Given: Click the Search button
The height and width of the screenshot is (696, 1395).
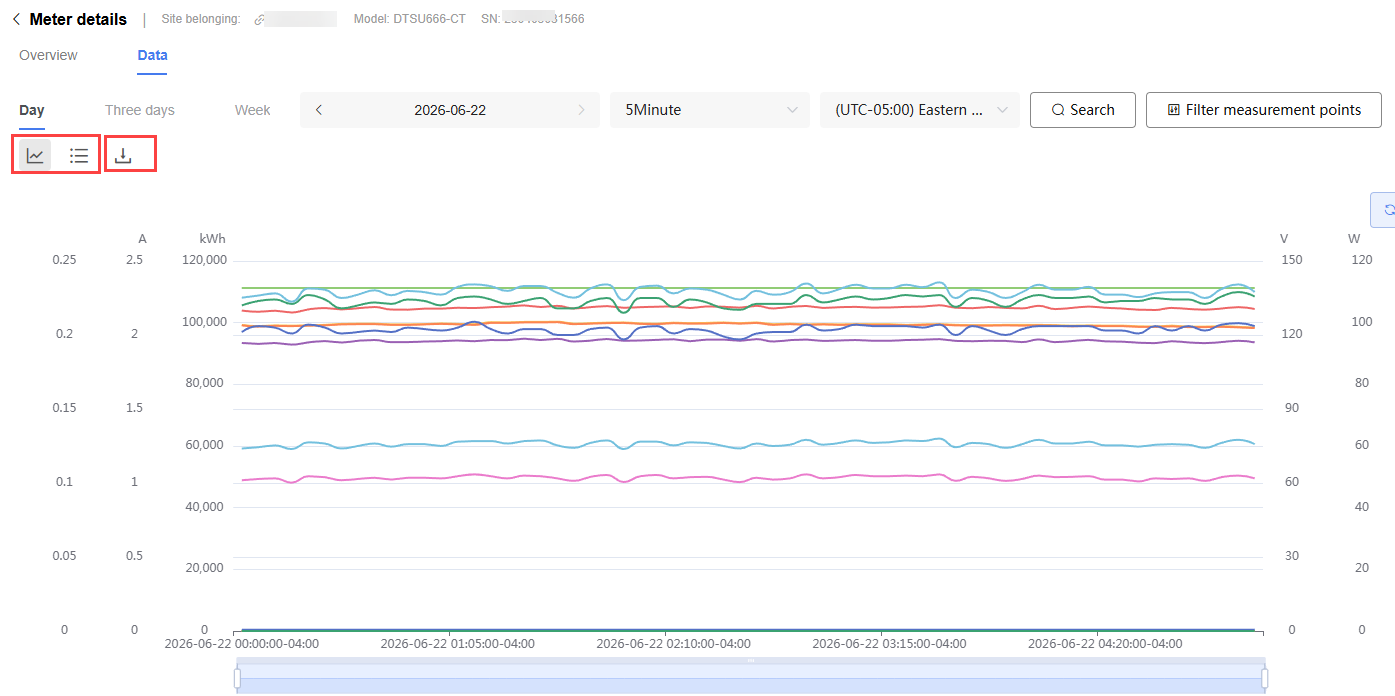Looking at the screenshot, I should pyautogui.click(x=1083, y=110).
